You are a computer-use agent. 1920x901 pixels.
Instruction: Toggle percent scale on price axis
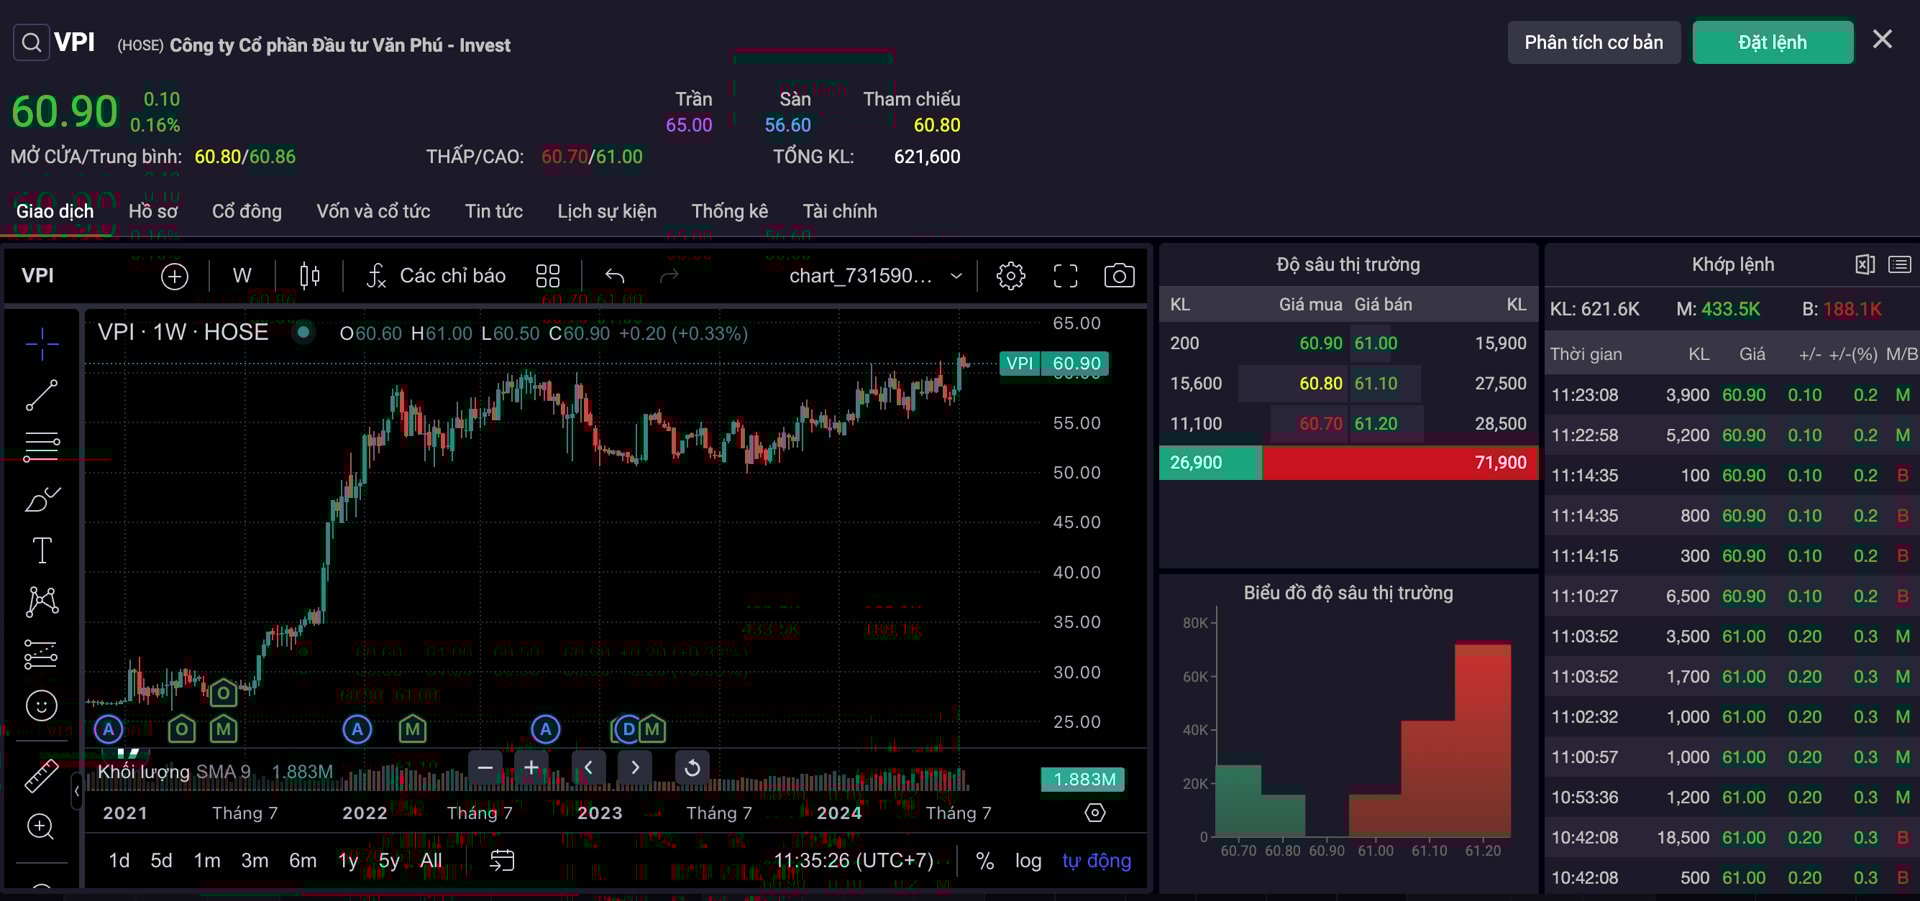click(x=984, y=861)
